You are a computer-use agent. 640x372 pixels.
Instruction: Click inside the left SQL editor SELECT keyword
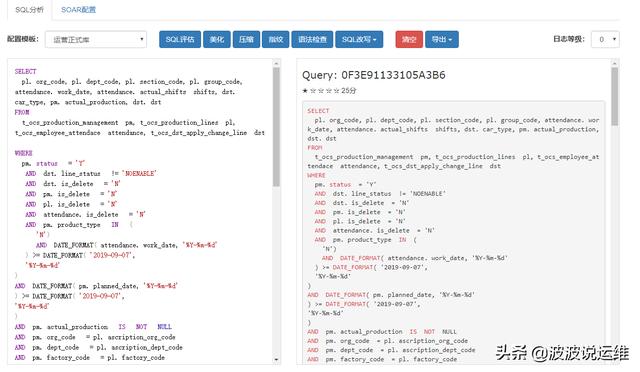click(25, 71)
